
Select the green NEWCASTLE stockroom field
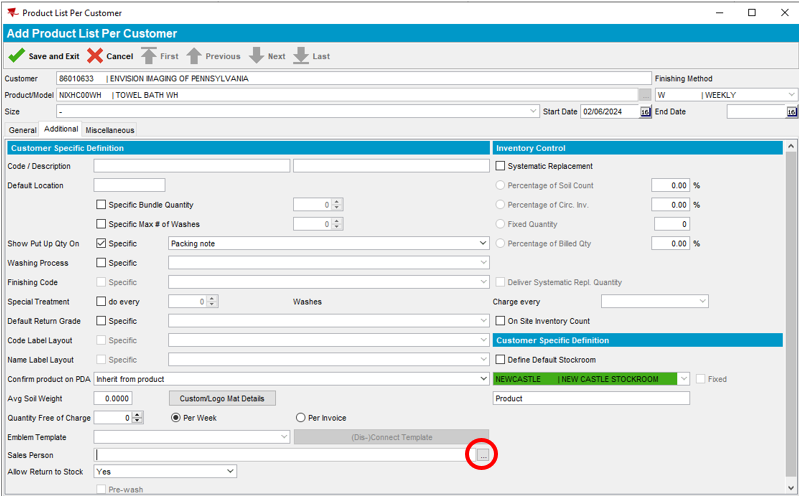click(x=585, y=379)
